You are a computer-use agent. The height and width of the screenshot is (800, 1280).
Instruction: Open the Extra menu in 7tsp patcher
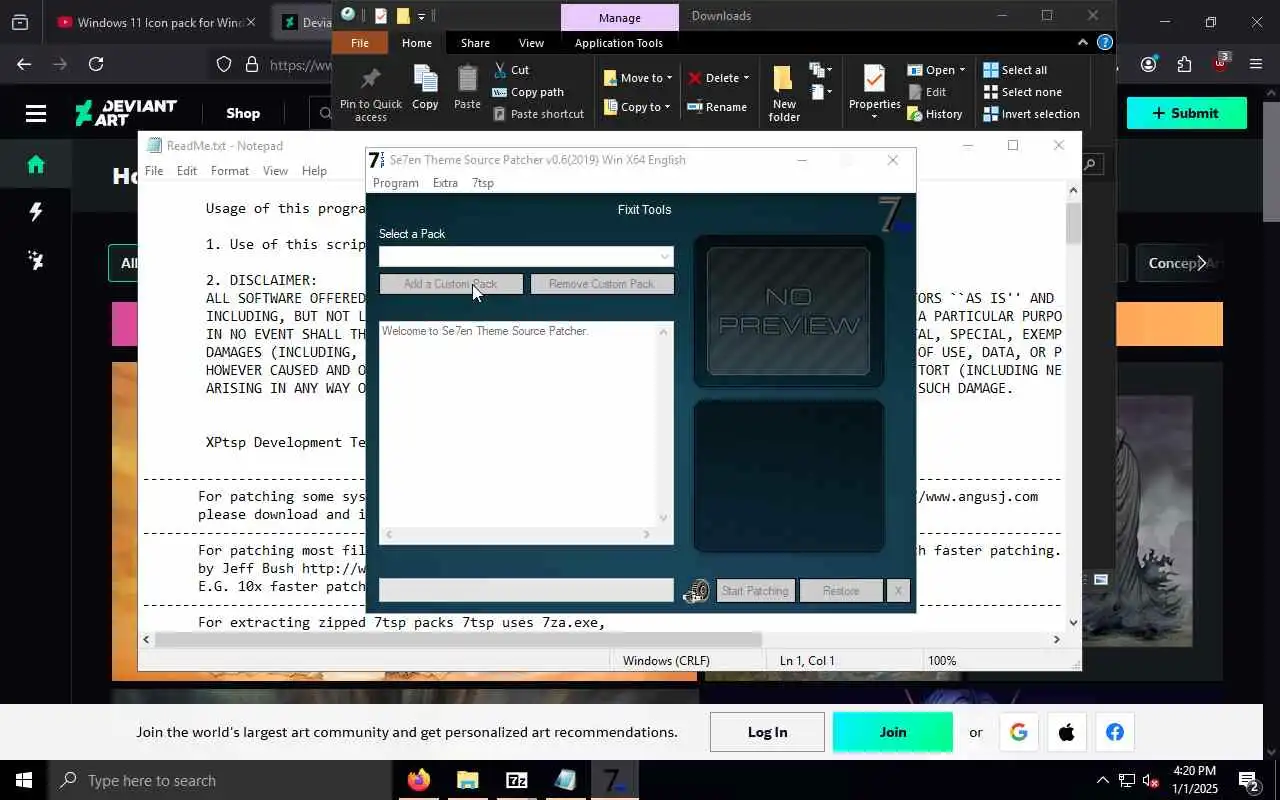click(445, 183)
